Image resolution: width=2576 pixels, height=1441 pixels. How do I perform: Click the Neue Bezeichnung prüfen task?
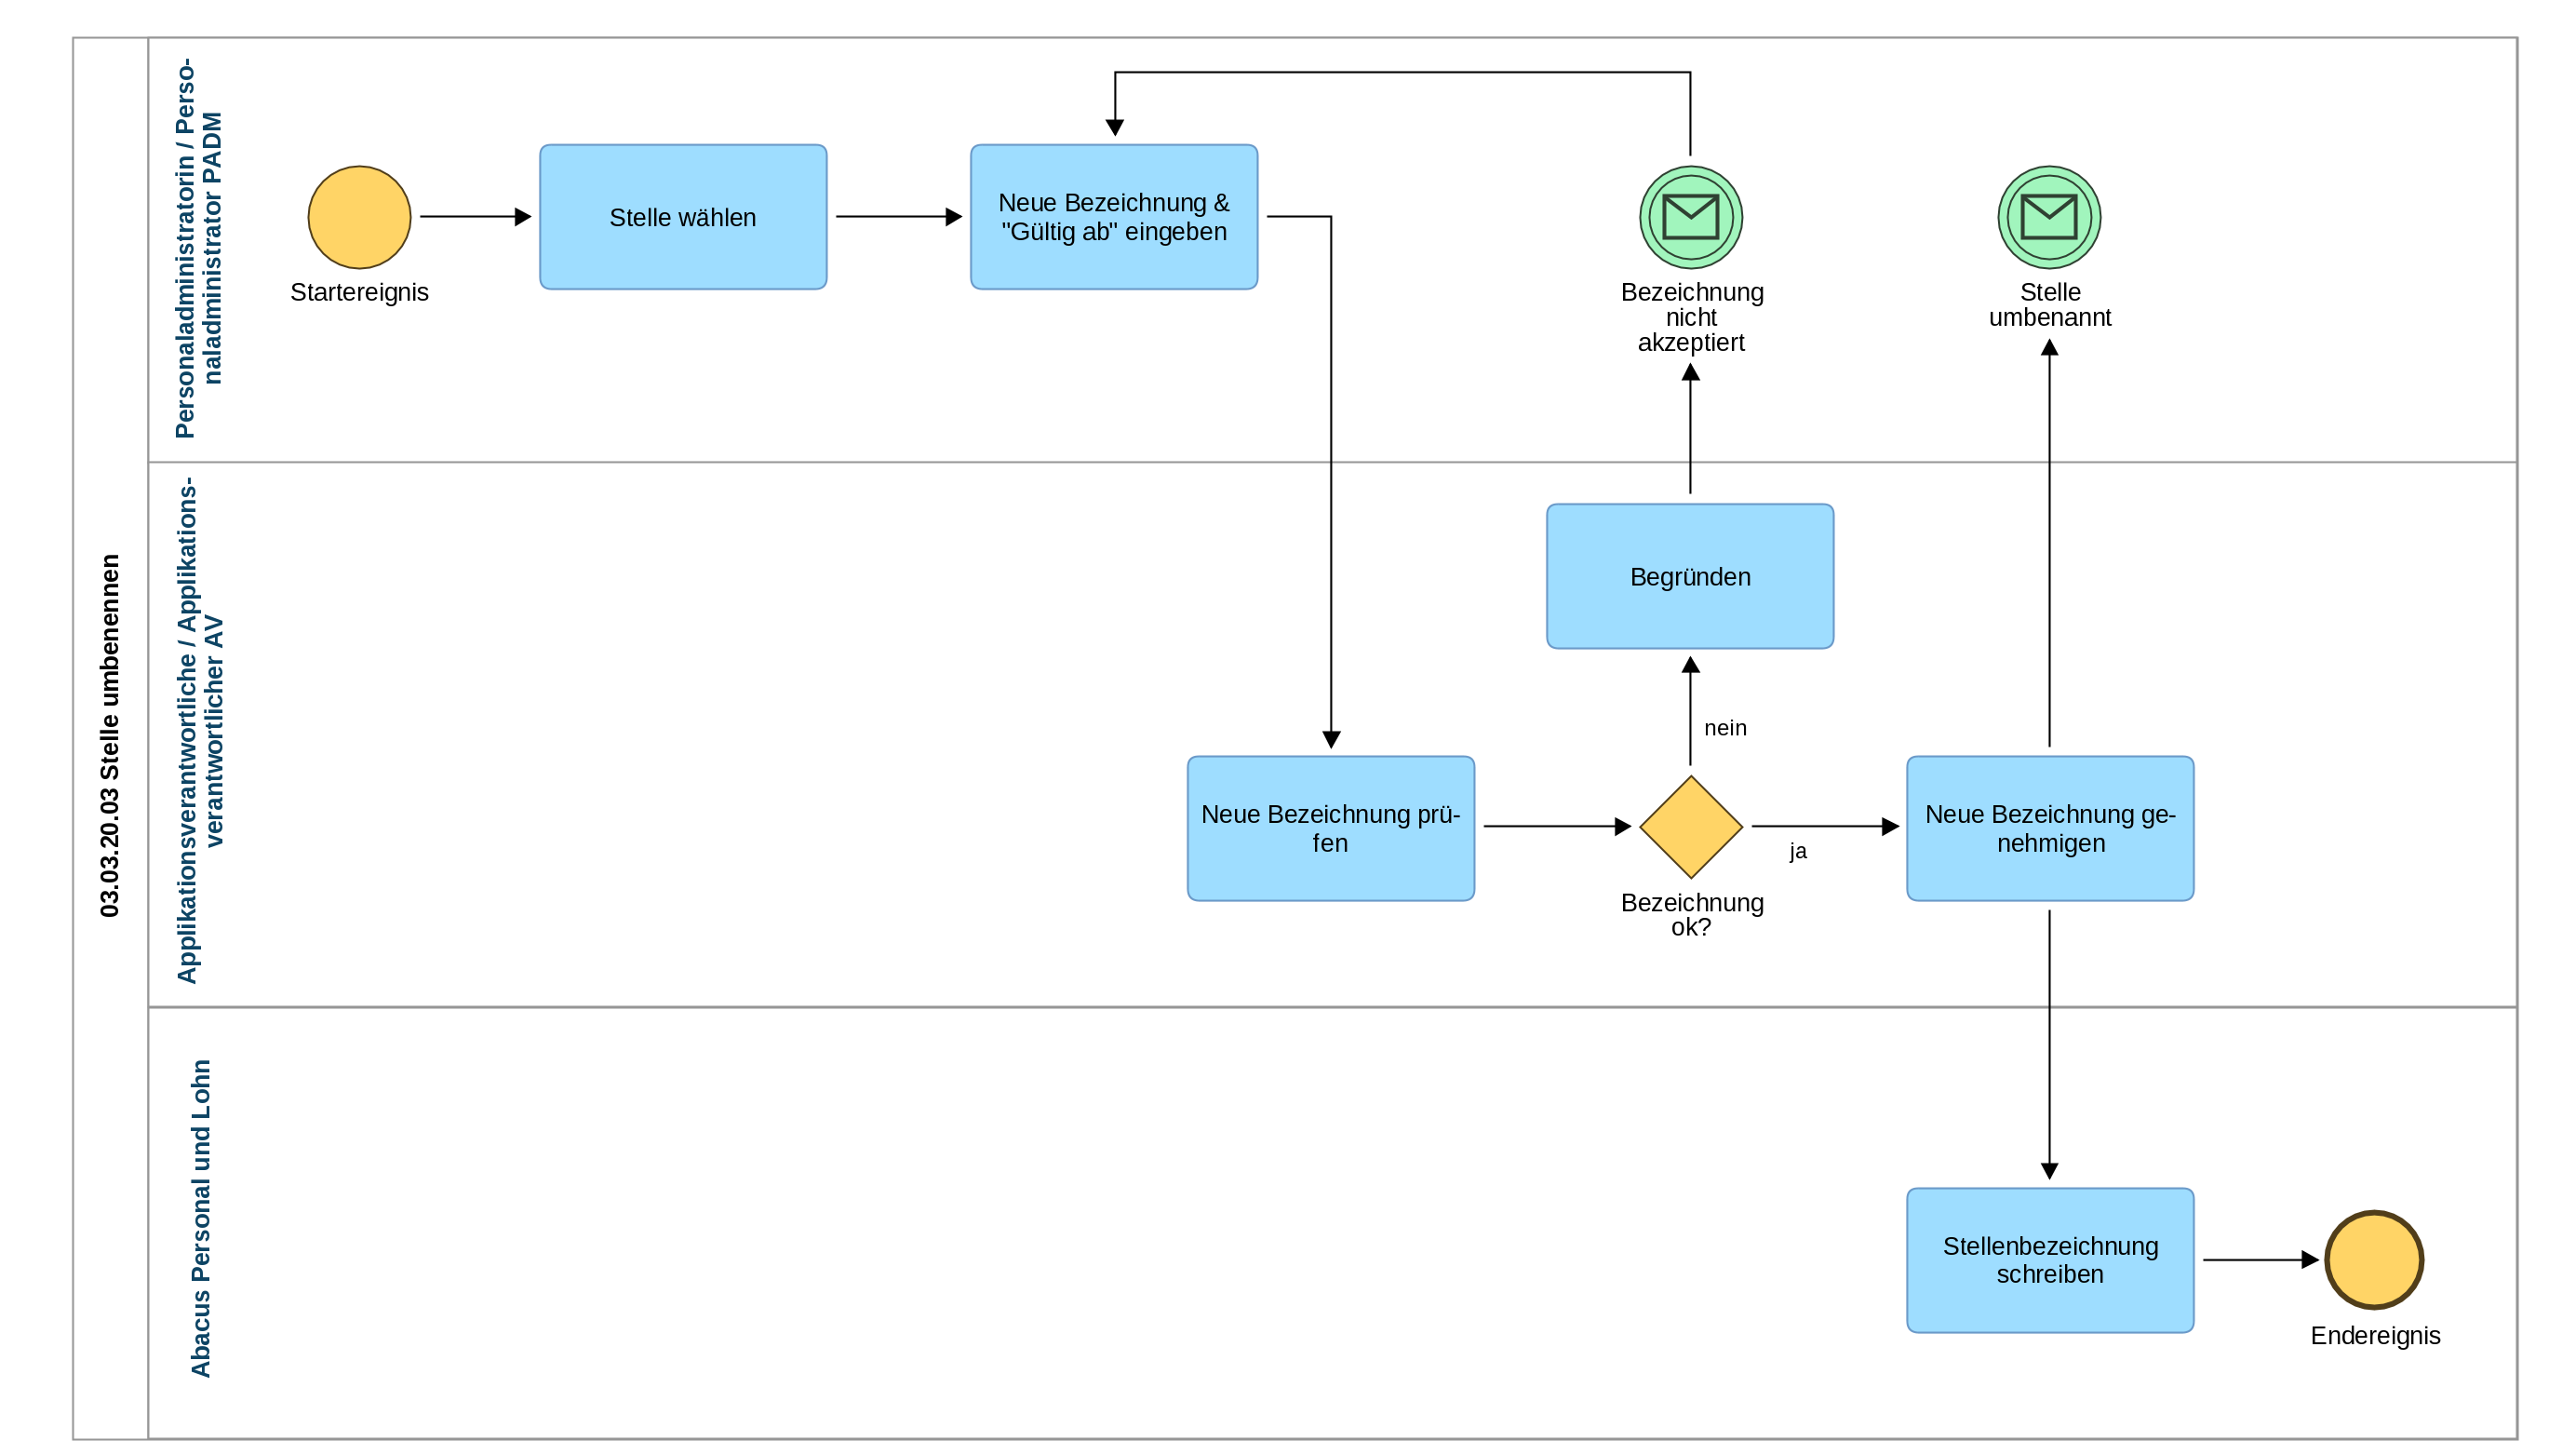[1330, 828]
